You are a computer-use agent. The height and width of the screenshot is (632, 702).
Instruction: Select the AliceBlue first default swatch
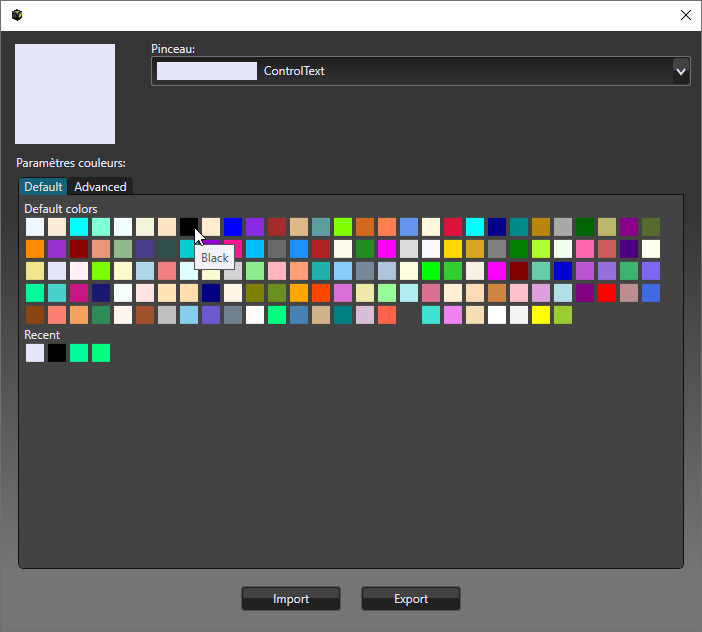(35, 227)
